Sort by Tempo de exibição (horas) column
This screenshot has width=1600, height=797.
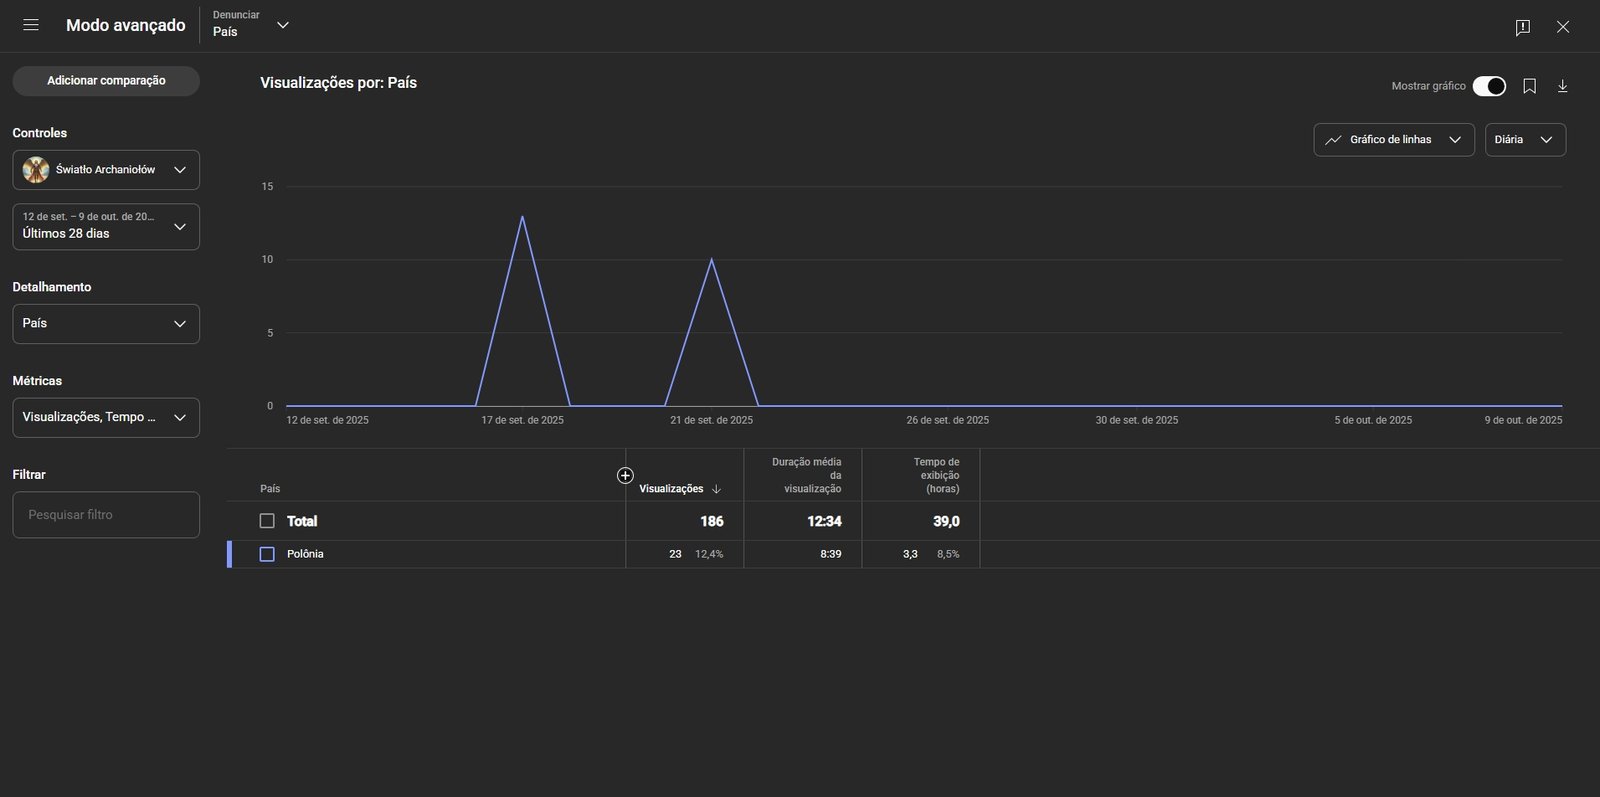936,475
